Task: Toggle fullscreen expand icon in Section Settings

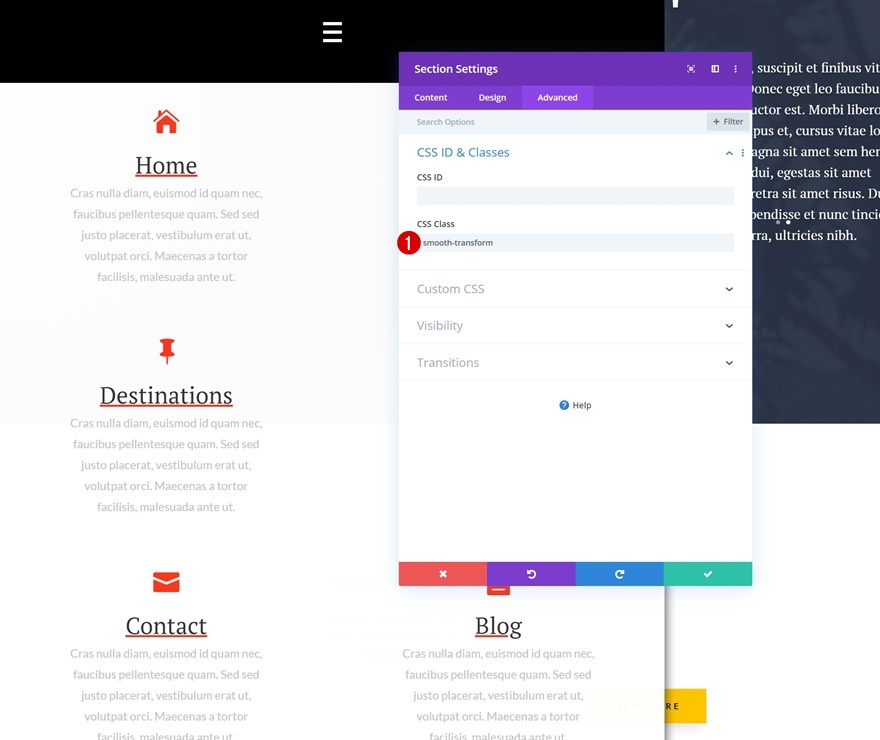Action: (691, 69)
